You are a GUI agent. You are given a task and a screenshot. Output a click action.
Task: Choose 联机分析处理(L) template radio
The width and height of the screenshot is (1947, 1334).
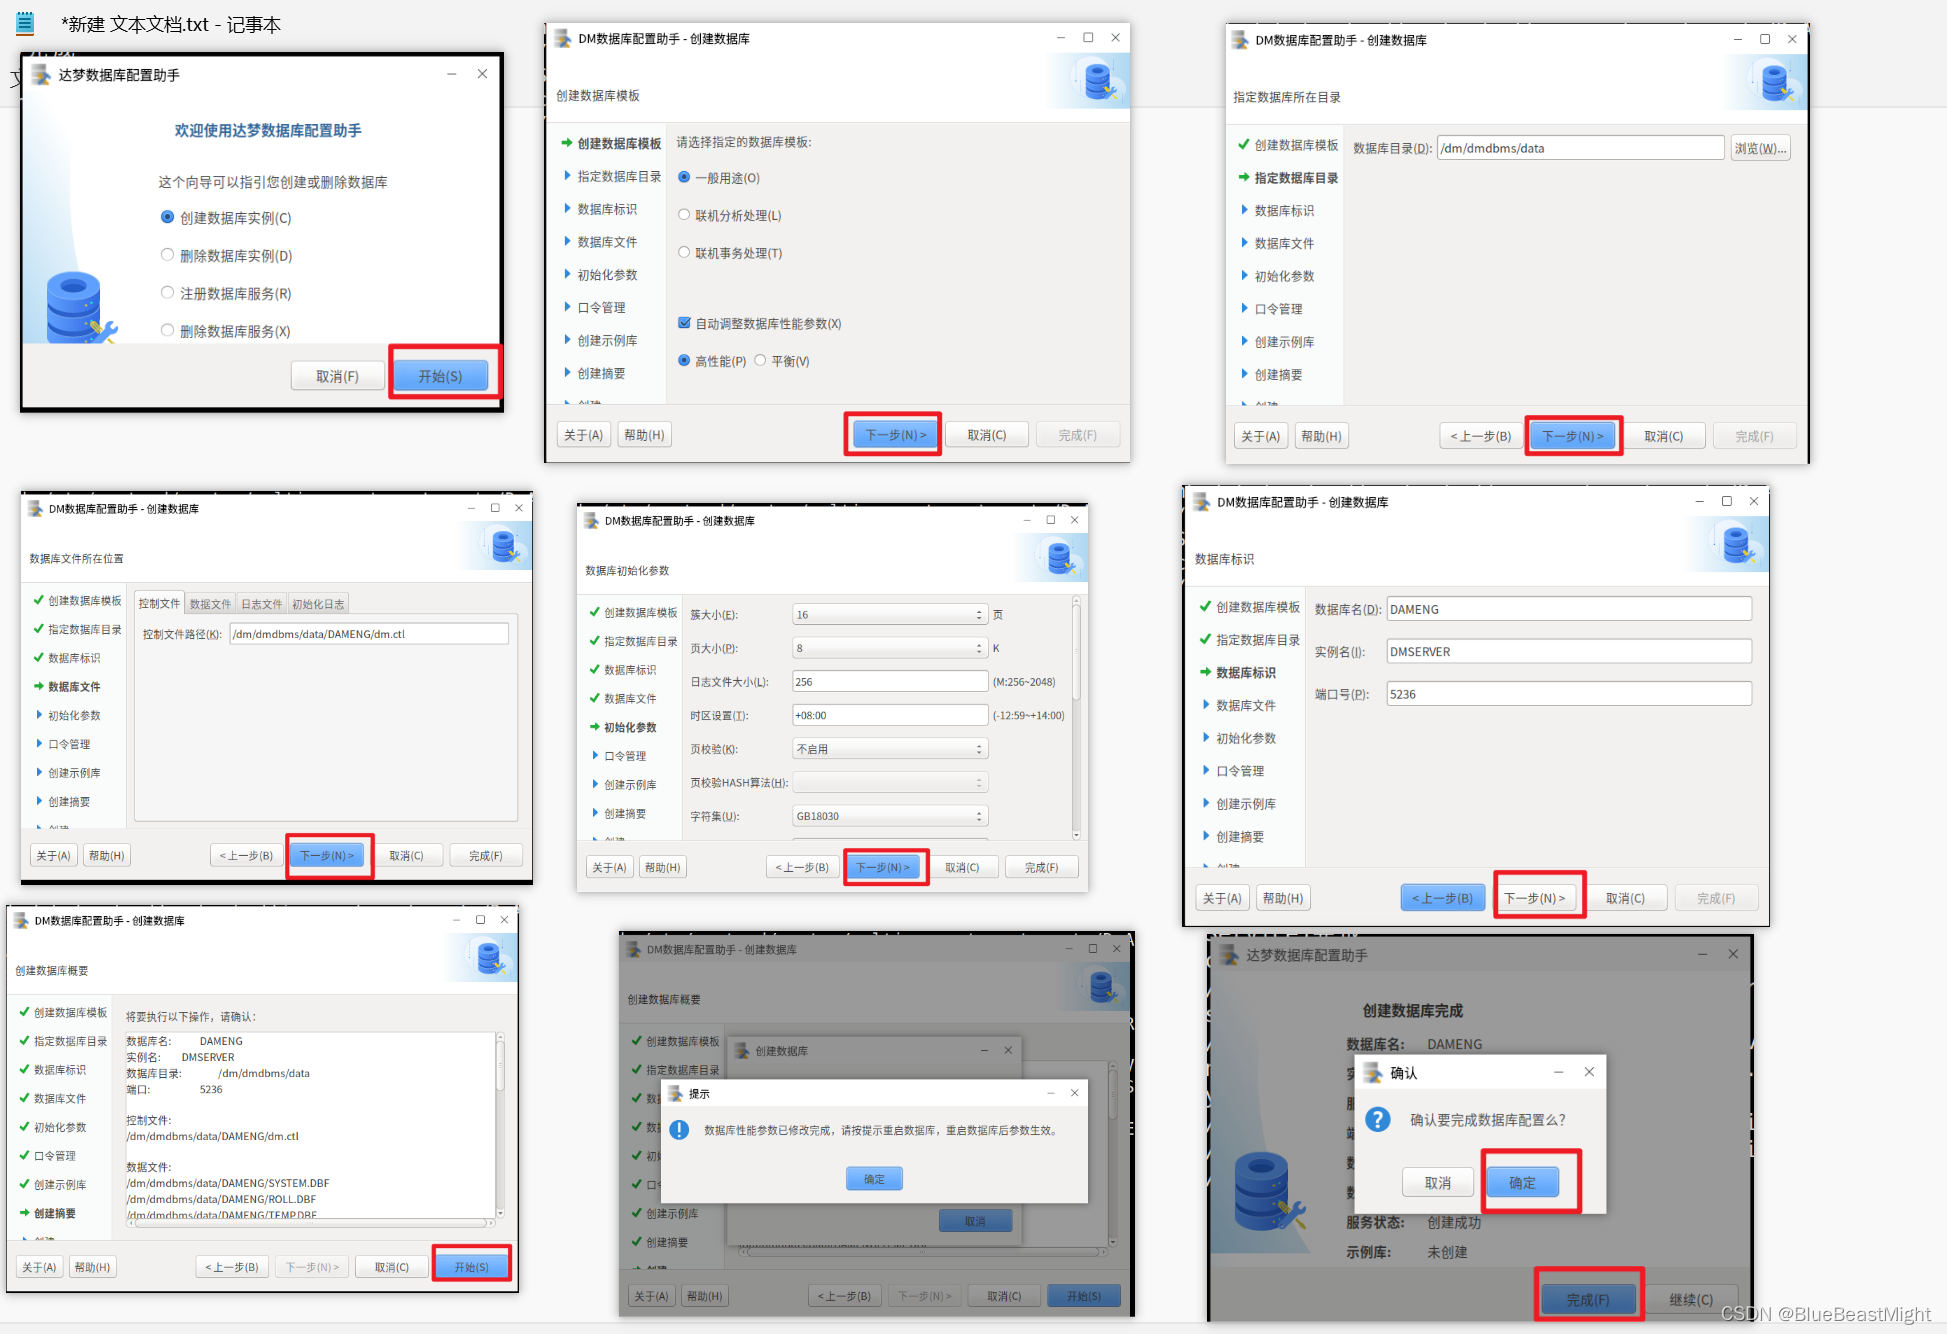tap(684, 215)
